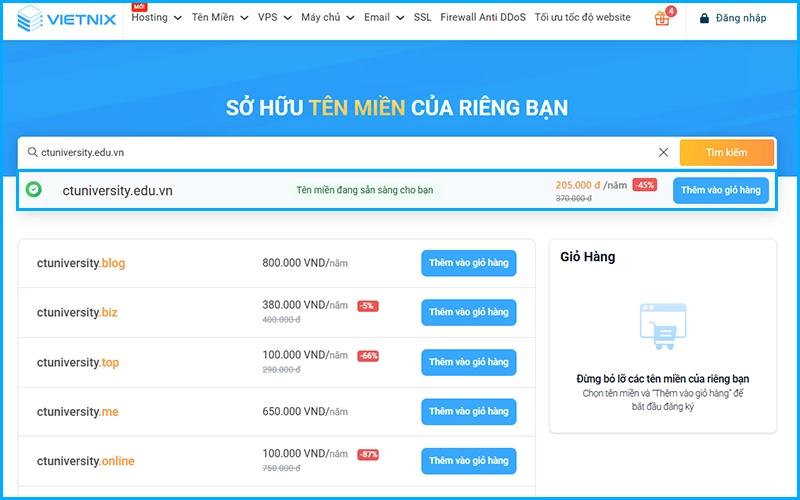The image size is (800, 500).
Task: Add ctuniversity.edu.vn to cart
Action: [720, 190]
